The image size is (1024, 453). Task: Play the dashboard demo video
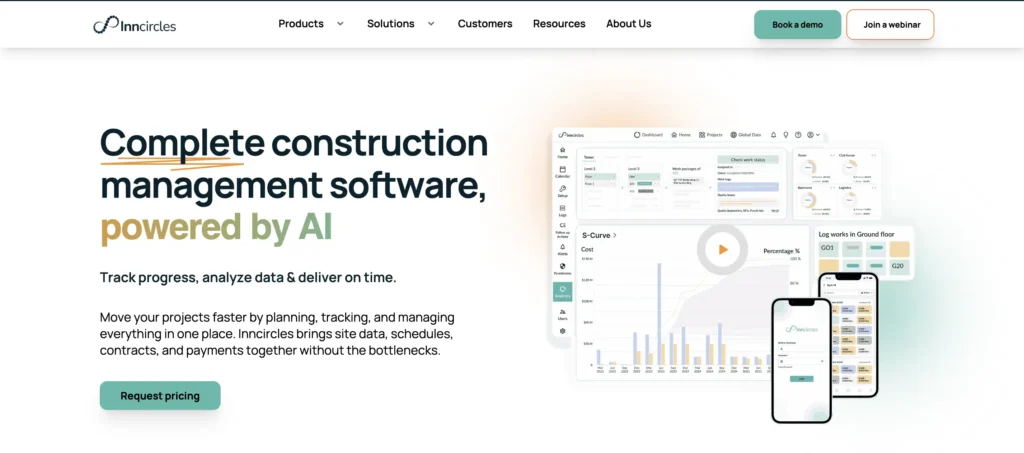(722, 249)
